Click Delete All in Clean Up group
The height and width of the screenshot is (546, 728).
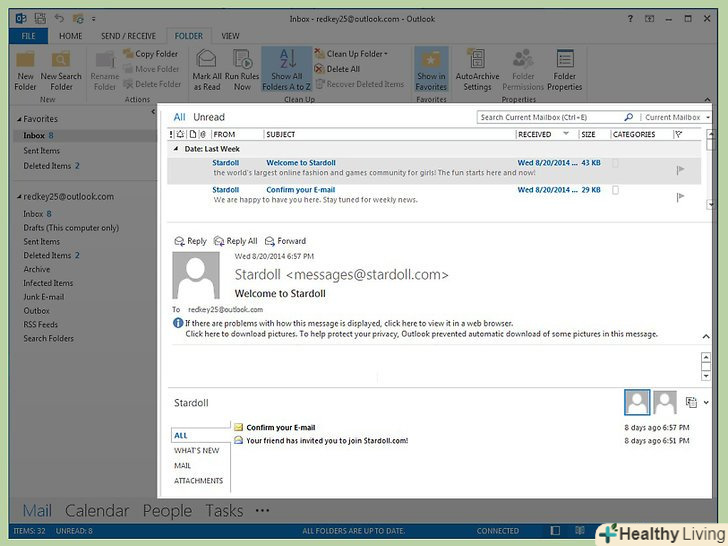pyautogui.click(x=338, y=69)
